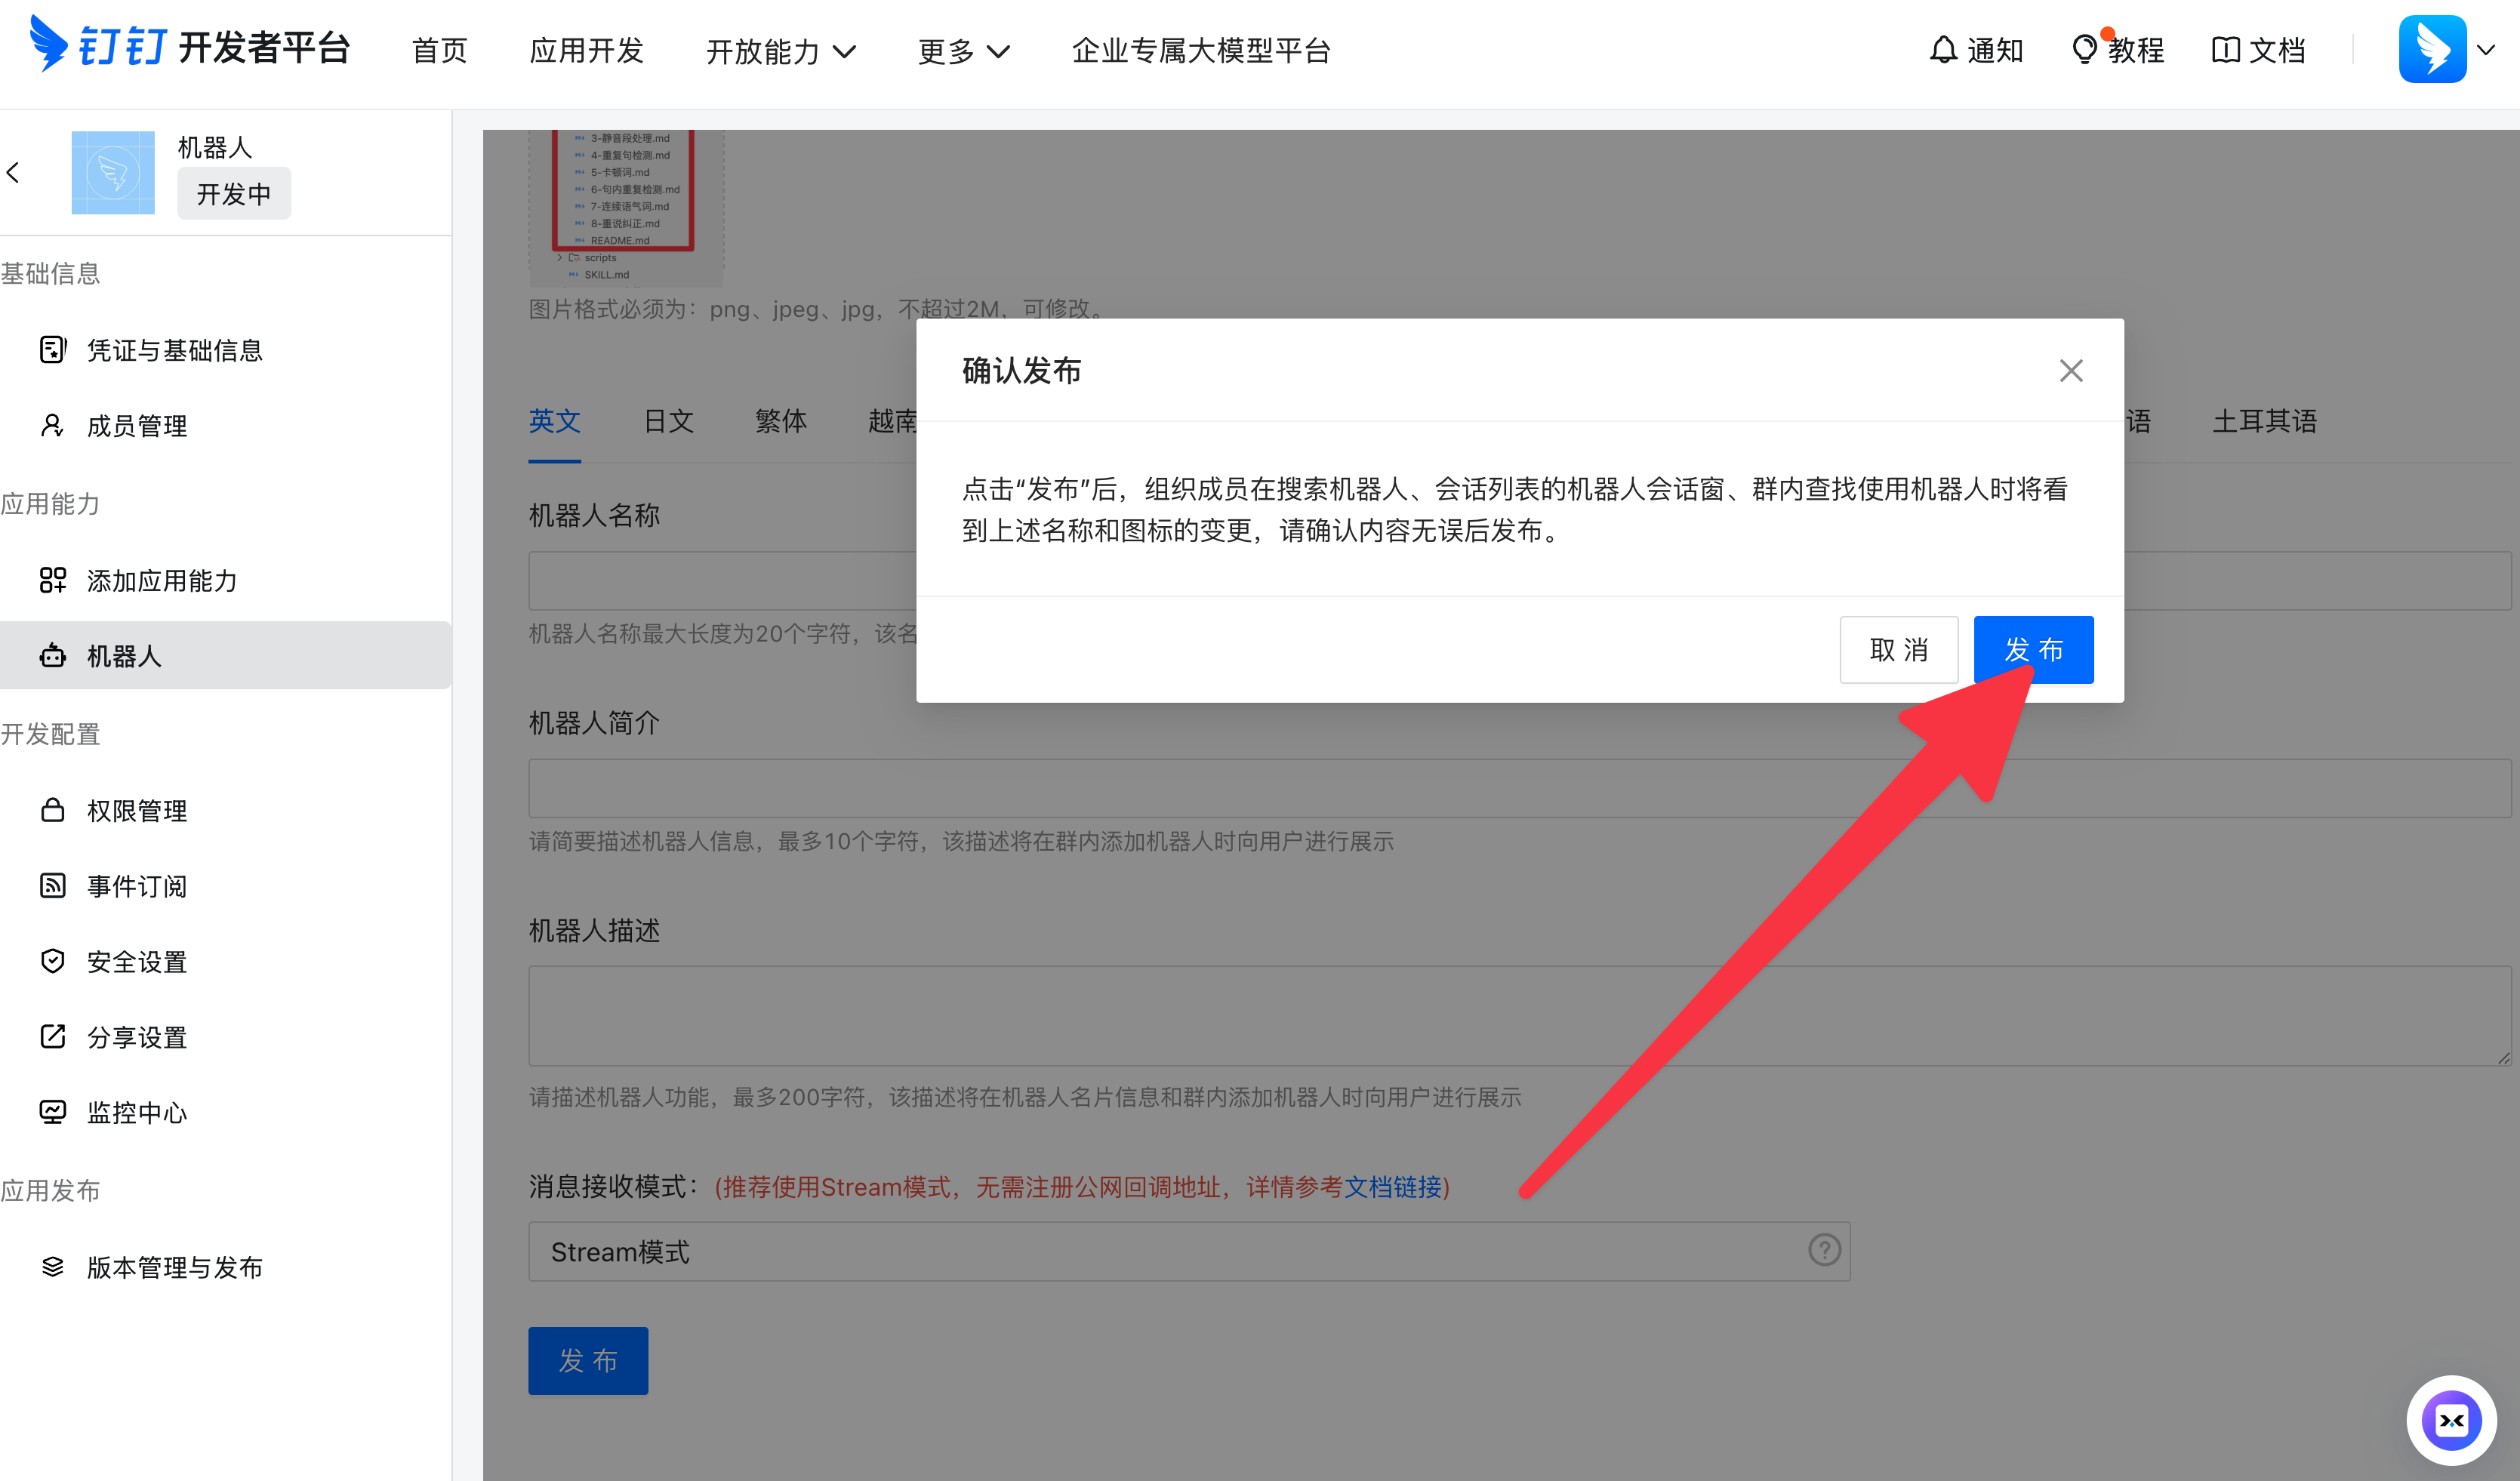Cancel the publish dialog with 取消
The width and height of the screenshot is (2520, 1481).
(x=1898, y=650)
